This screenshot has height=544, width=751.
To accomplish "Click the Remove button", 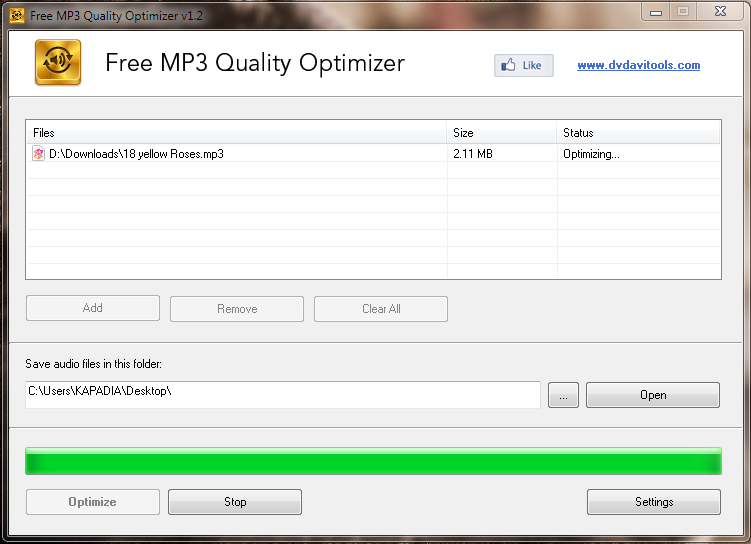I will pos(237,309).
